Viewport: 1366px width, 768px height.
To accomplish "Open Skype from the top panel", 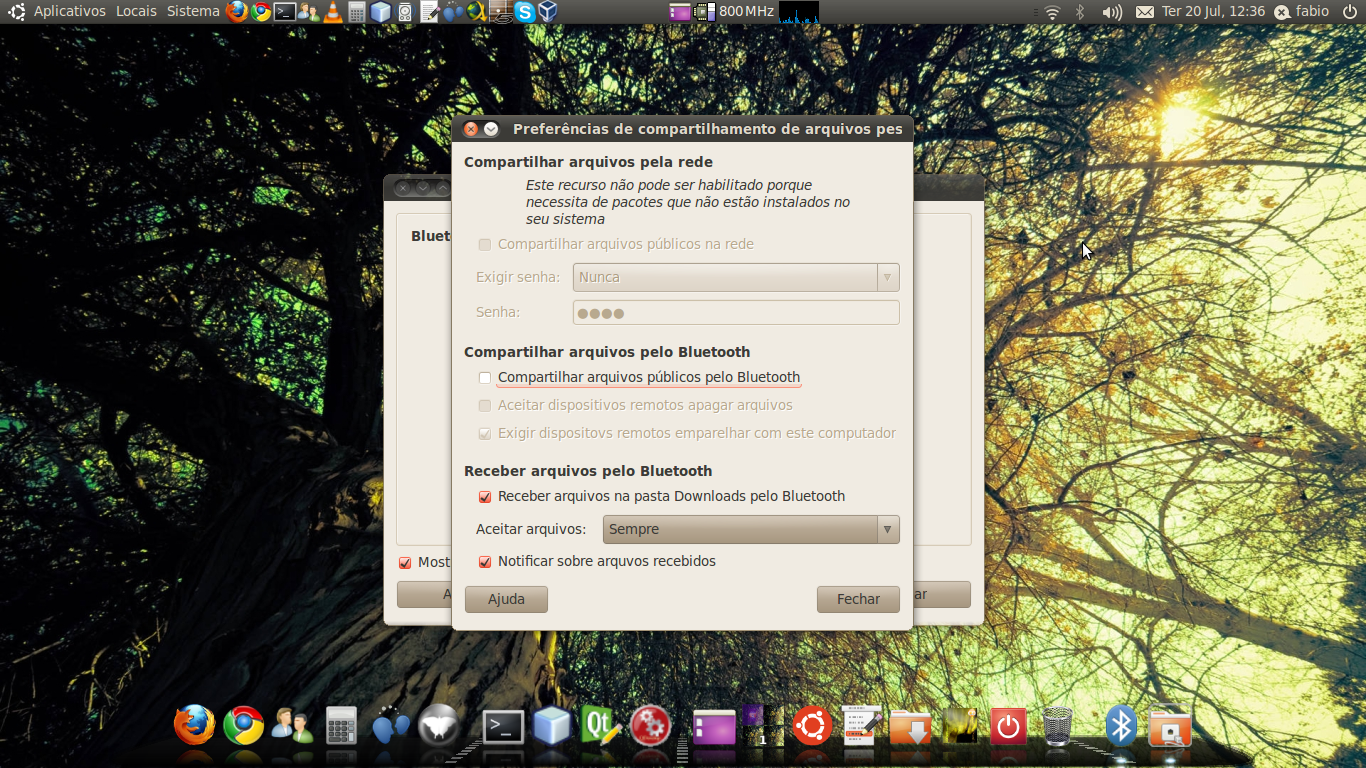I will coord(525,12).
